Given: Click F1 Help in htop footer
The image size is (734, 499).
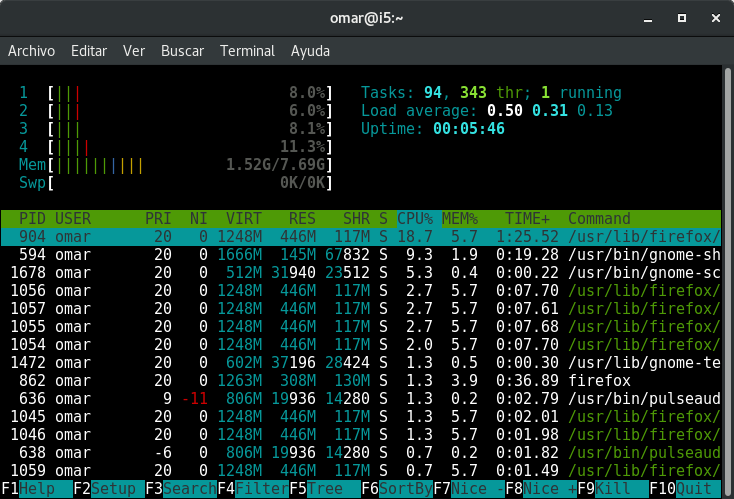Looking at the screenshot, I should 37,489.
